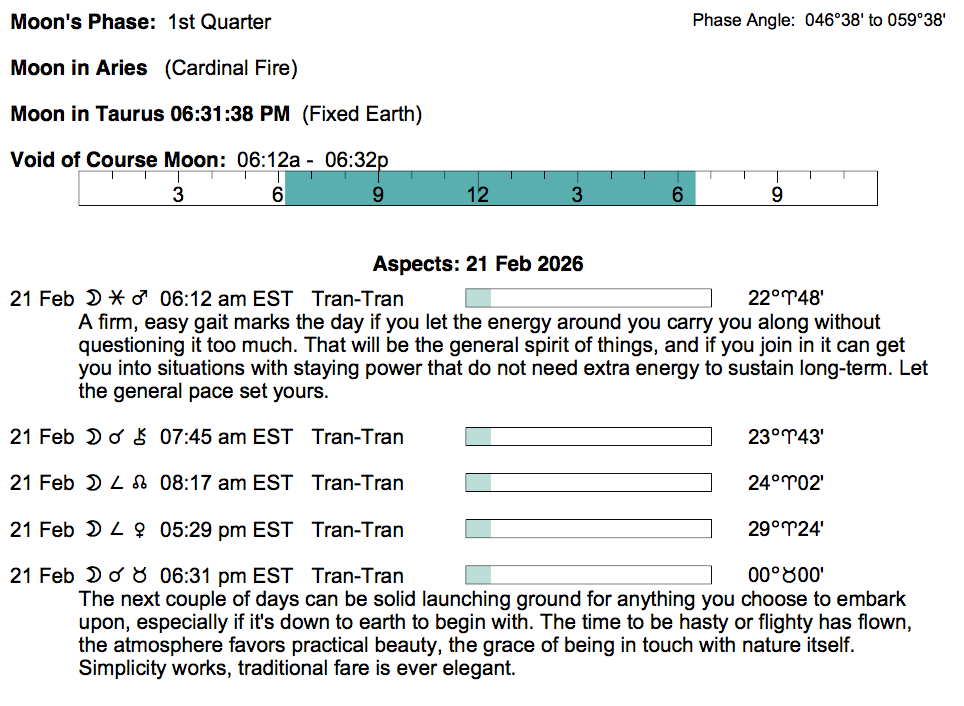Click the 24°02' position value
This screenshot has height=706, width=964.
786,483
